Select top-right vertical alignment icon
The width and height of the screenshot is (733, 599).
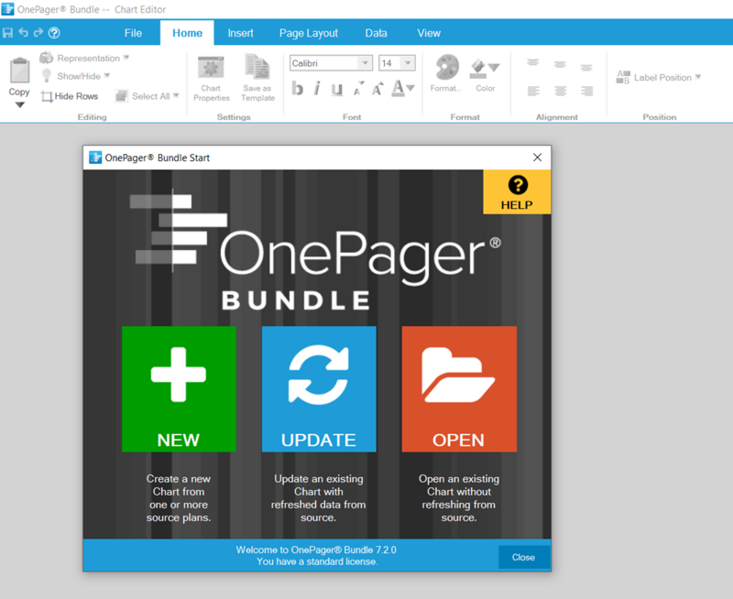pyautogui.click(x=587, y=67)
